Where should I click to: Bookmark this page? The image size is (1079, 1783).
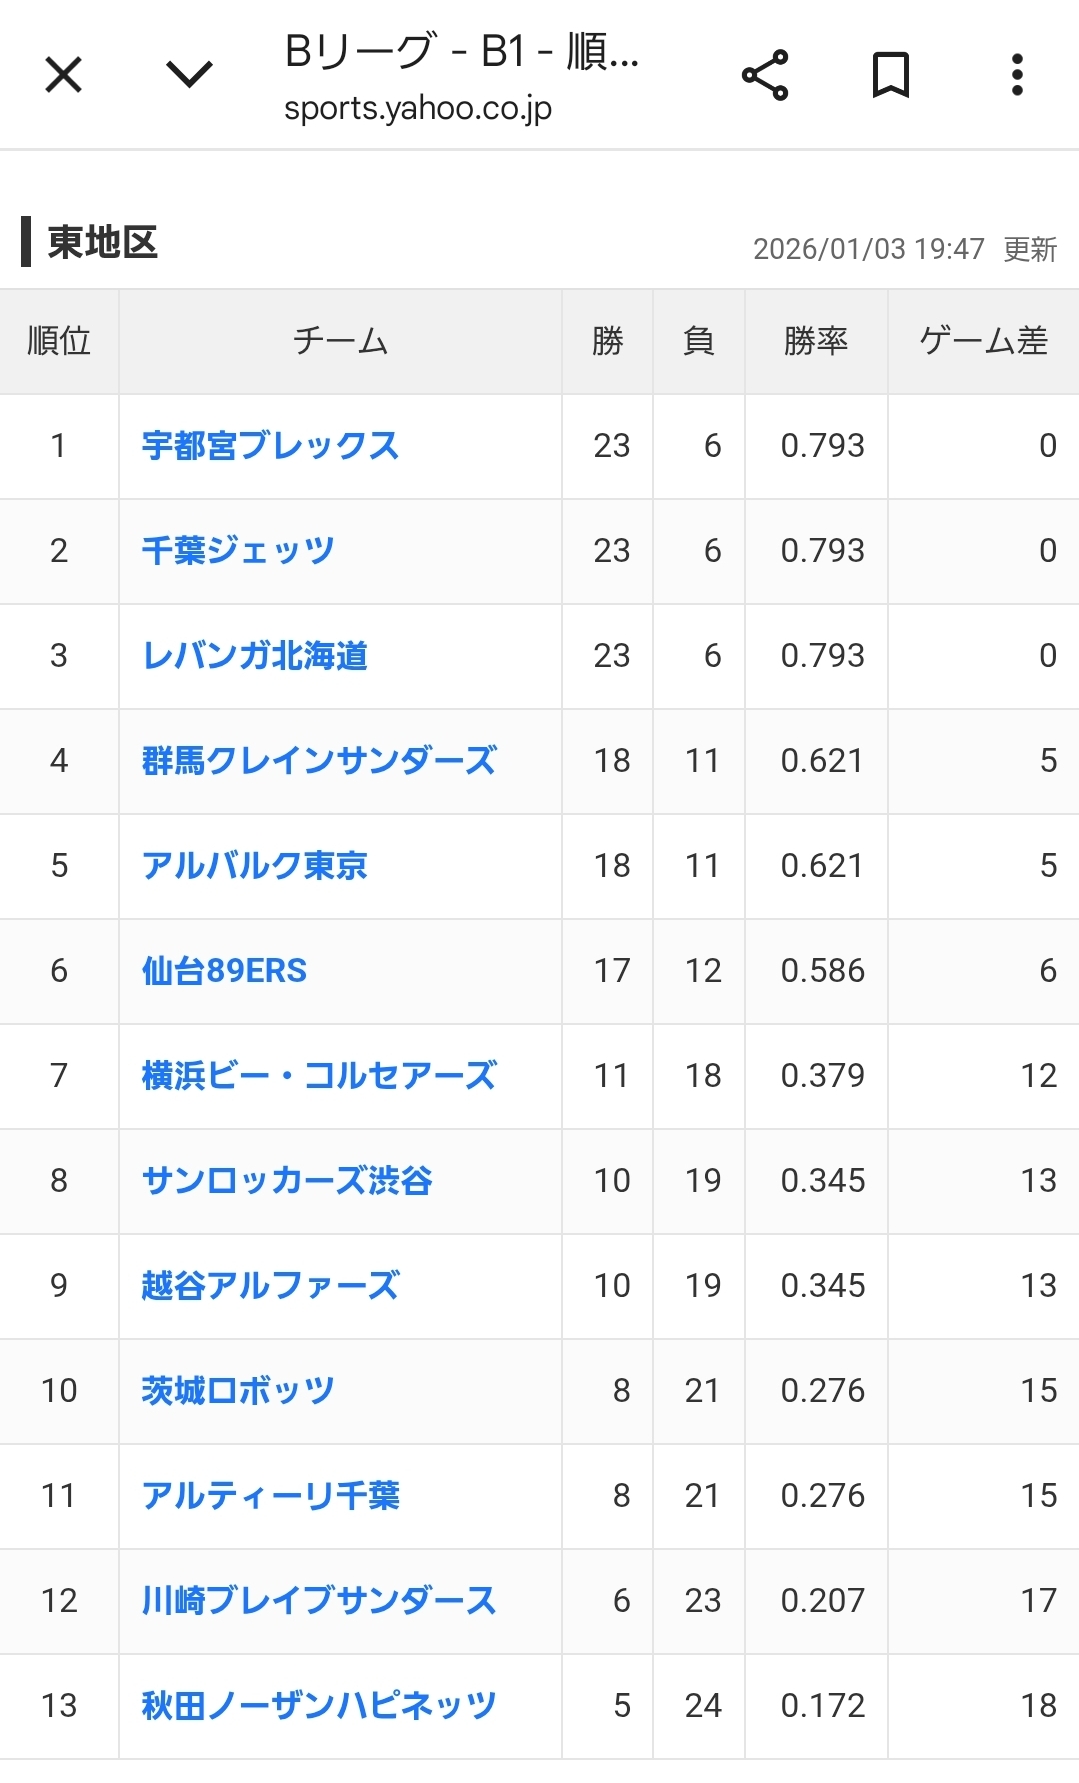pyautogui.click(x=890, y=75)
